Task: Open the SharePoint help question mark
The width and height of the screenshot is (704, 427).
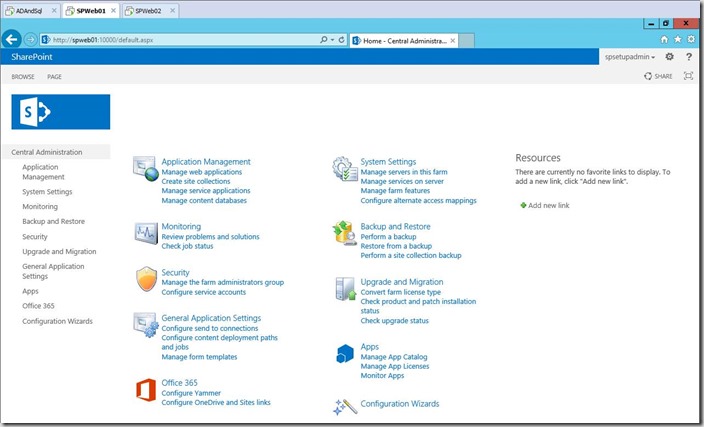Action: pyautogui.click(x=689, y=57)
